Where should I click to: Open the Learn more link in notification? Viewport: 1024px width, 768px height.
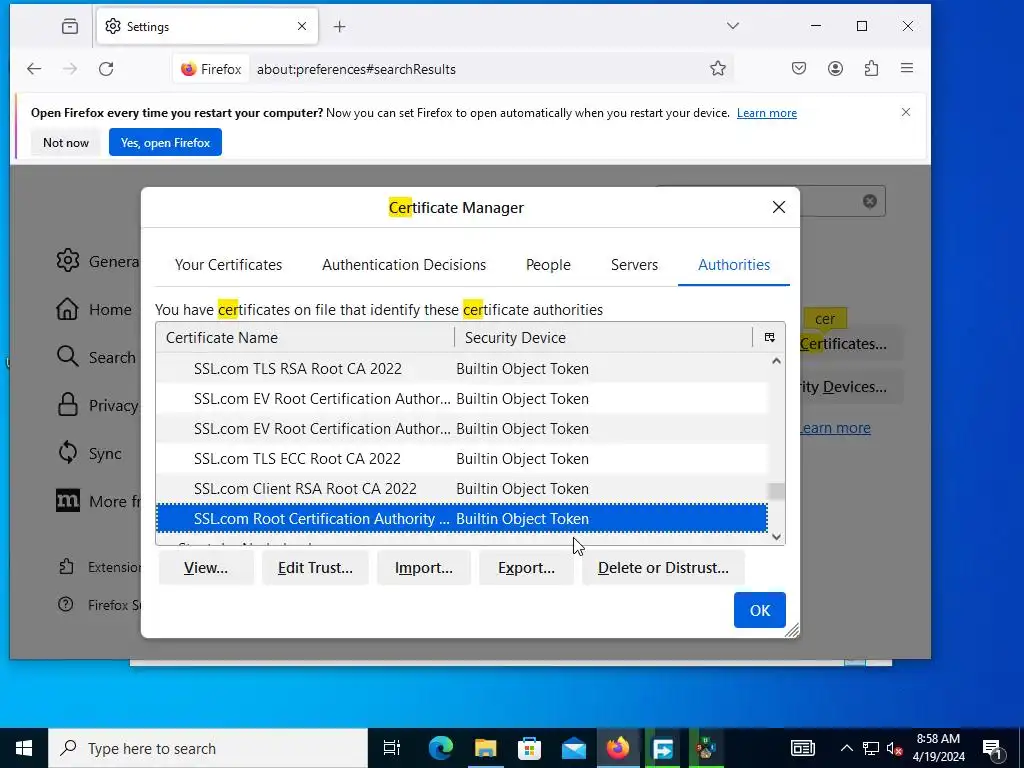point(767,113)
